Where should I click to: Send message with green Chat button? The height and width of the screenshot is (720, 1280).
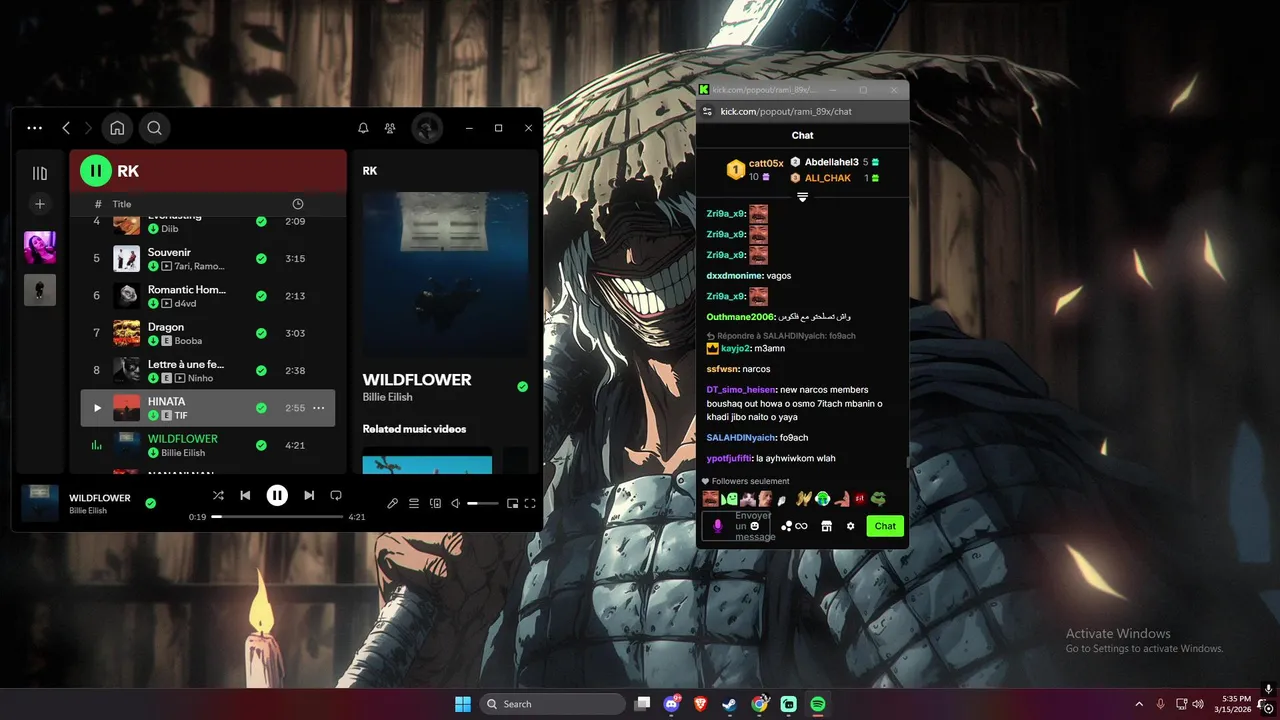(885, 526)
